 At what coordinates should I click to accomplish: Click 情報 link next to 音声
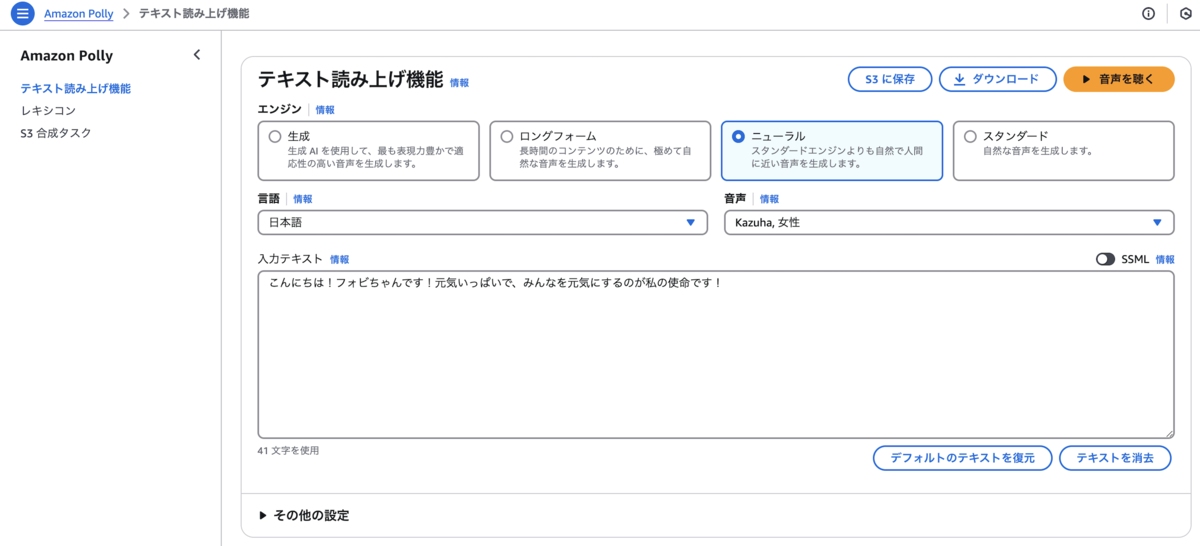tap(769, 199)
